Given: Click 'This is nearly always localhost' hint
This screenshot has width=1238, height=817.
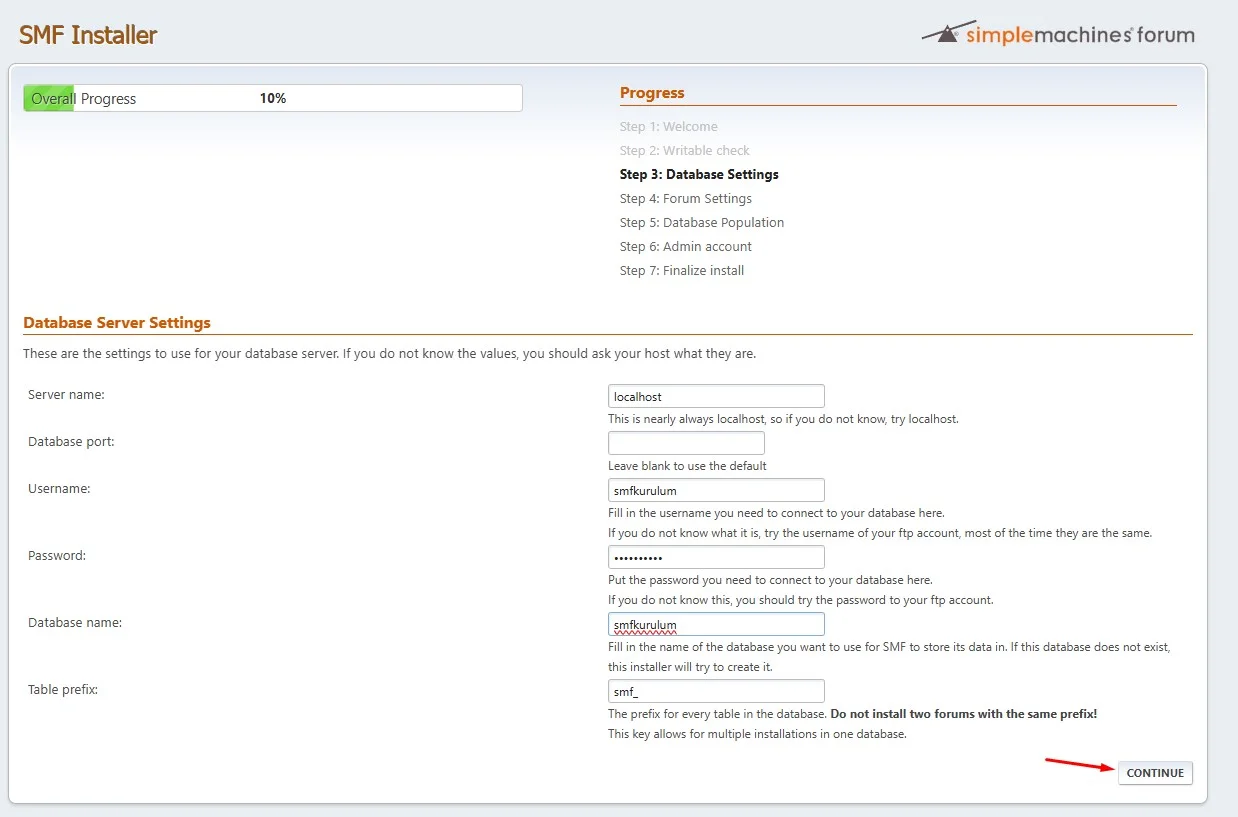Looking at the screenshot, I should tap(783, 419).
